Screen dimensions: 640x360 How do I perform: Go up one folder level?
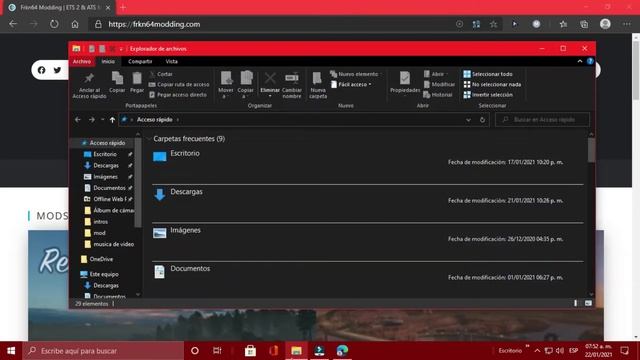[x=112, y=120]
